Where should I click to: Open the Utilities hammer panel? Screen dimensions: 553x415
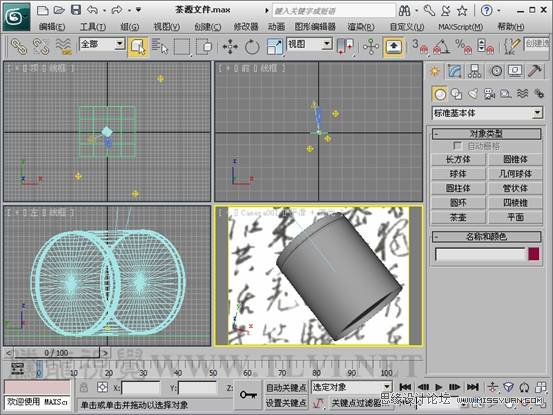534,72
